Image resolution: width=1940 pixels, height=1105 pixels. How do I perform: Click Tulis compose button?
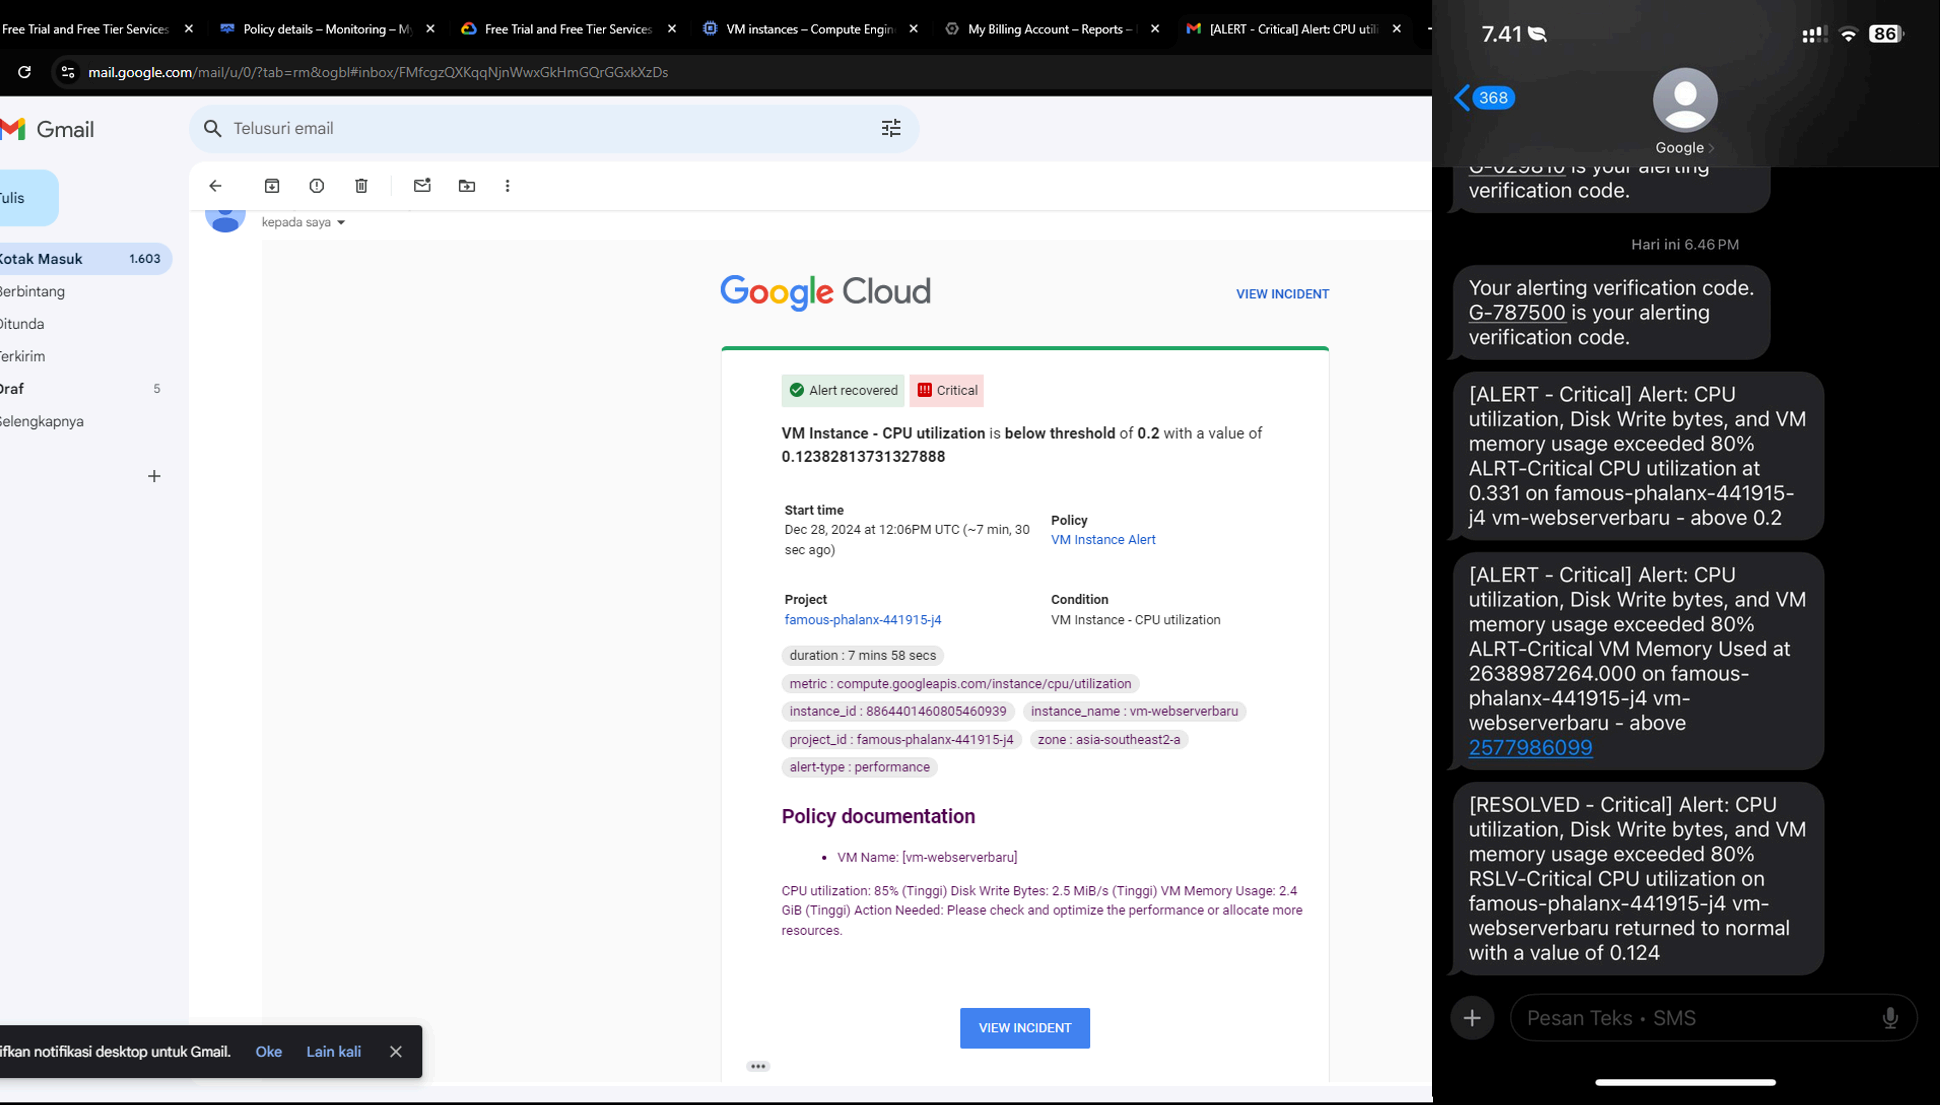[x=28, y=198]
